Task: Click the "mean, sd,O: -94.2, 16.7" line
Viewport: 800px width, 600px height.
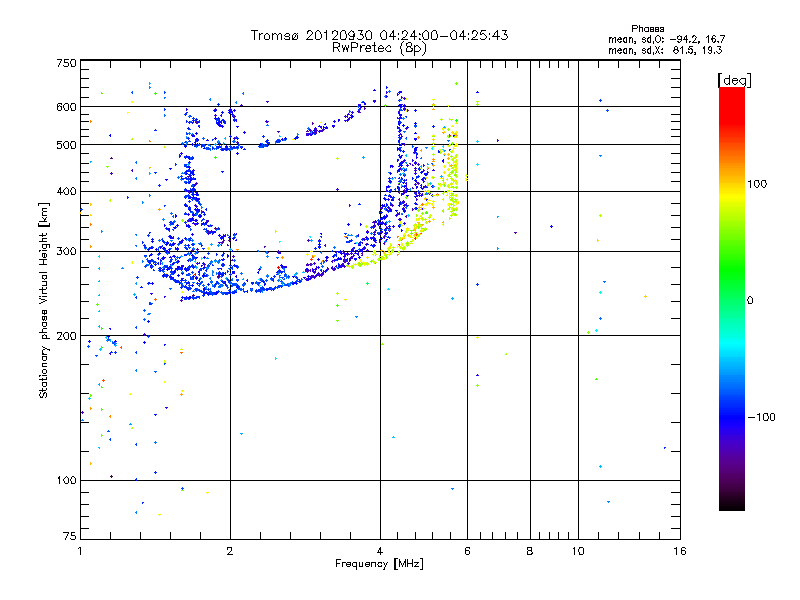Action: [x=666, y=39]
